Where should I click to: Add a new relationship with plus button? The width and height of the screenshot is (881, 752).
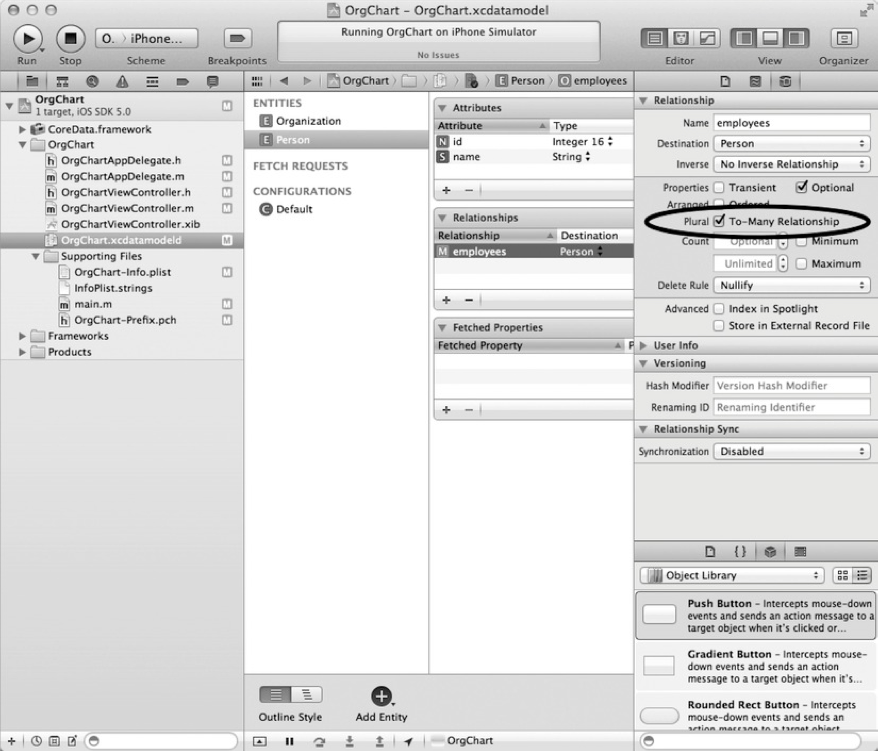[446, 300]
